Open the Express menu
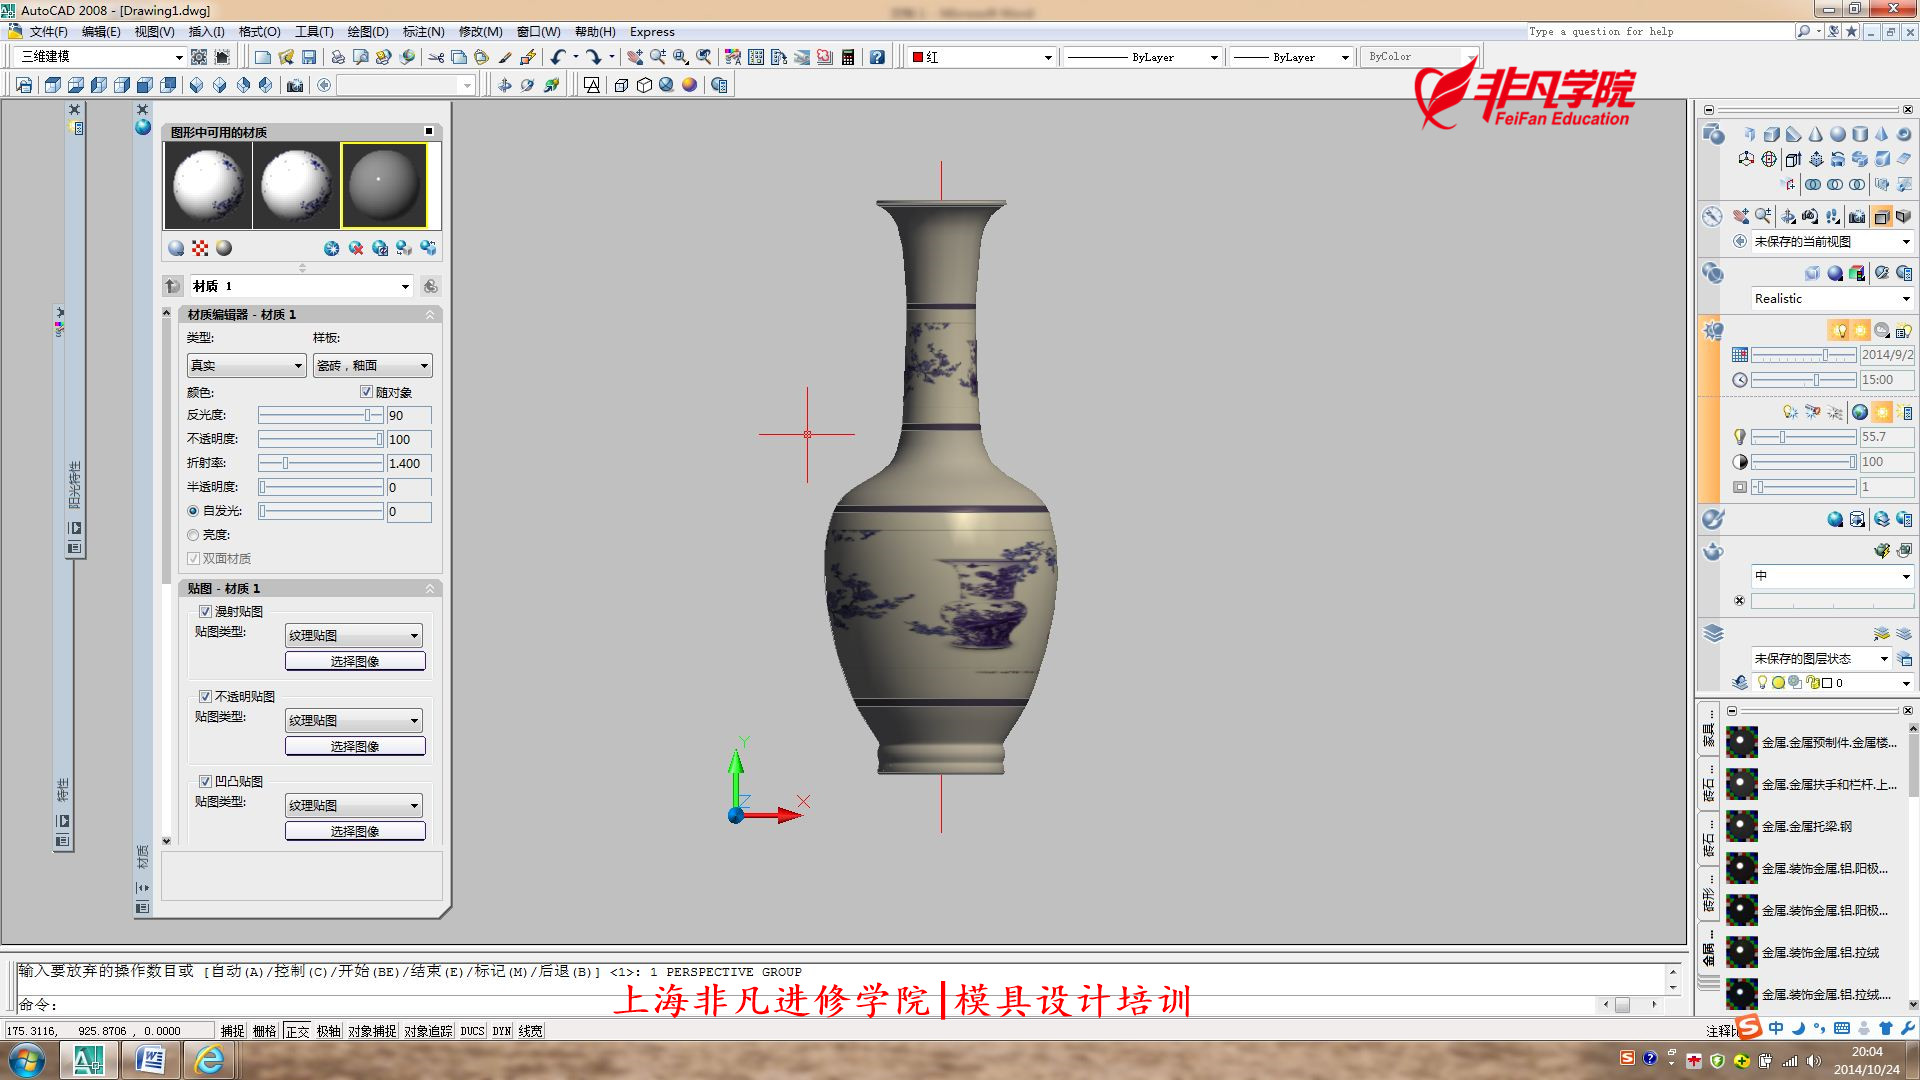1920x1080 pixels. click(x=652, y=32)
